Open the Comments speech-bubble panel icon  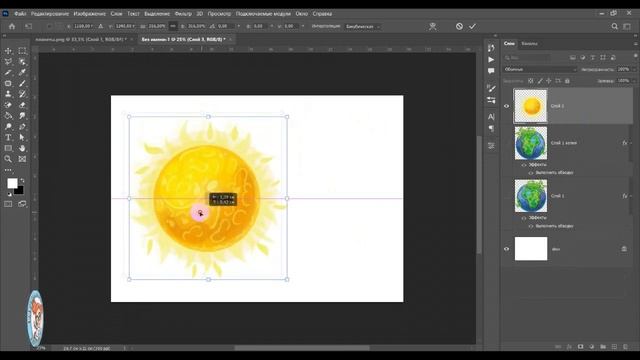pos(491,71)
